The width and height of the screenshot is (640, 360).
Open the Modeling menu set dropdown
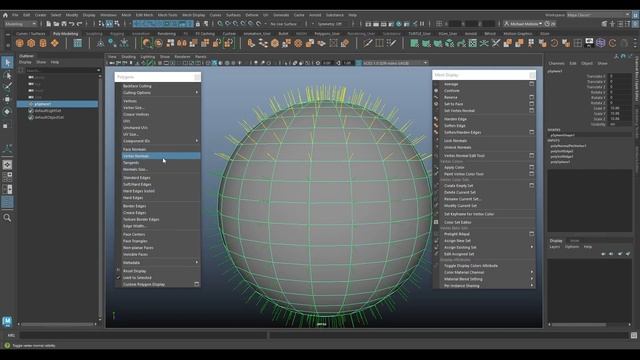coord(20,24)
